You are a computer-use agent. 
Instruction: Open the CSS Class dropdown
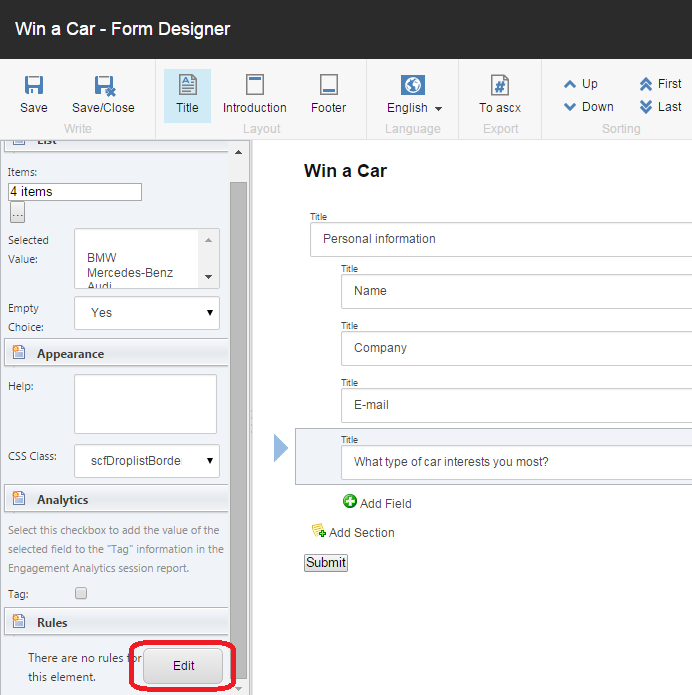(147, 461)
